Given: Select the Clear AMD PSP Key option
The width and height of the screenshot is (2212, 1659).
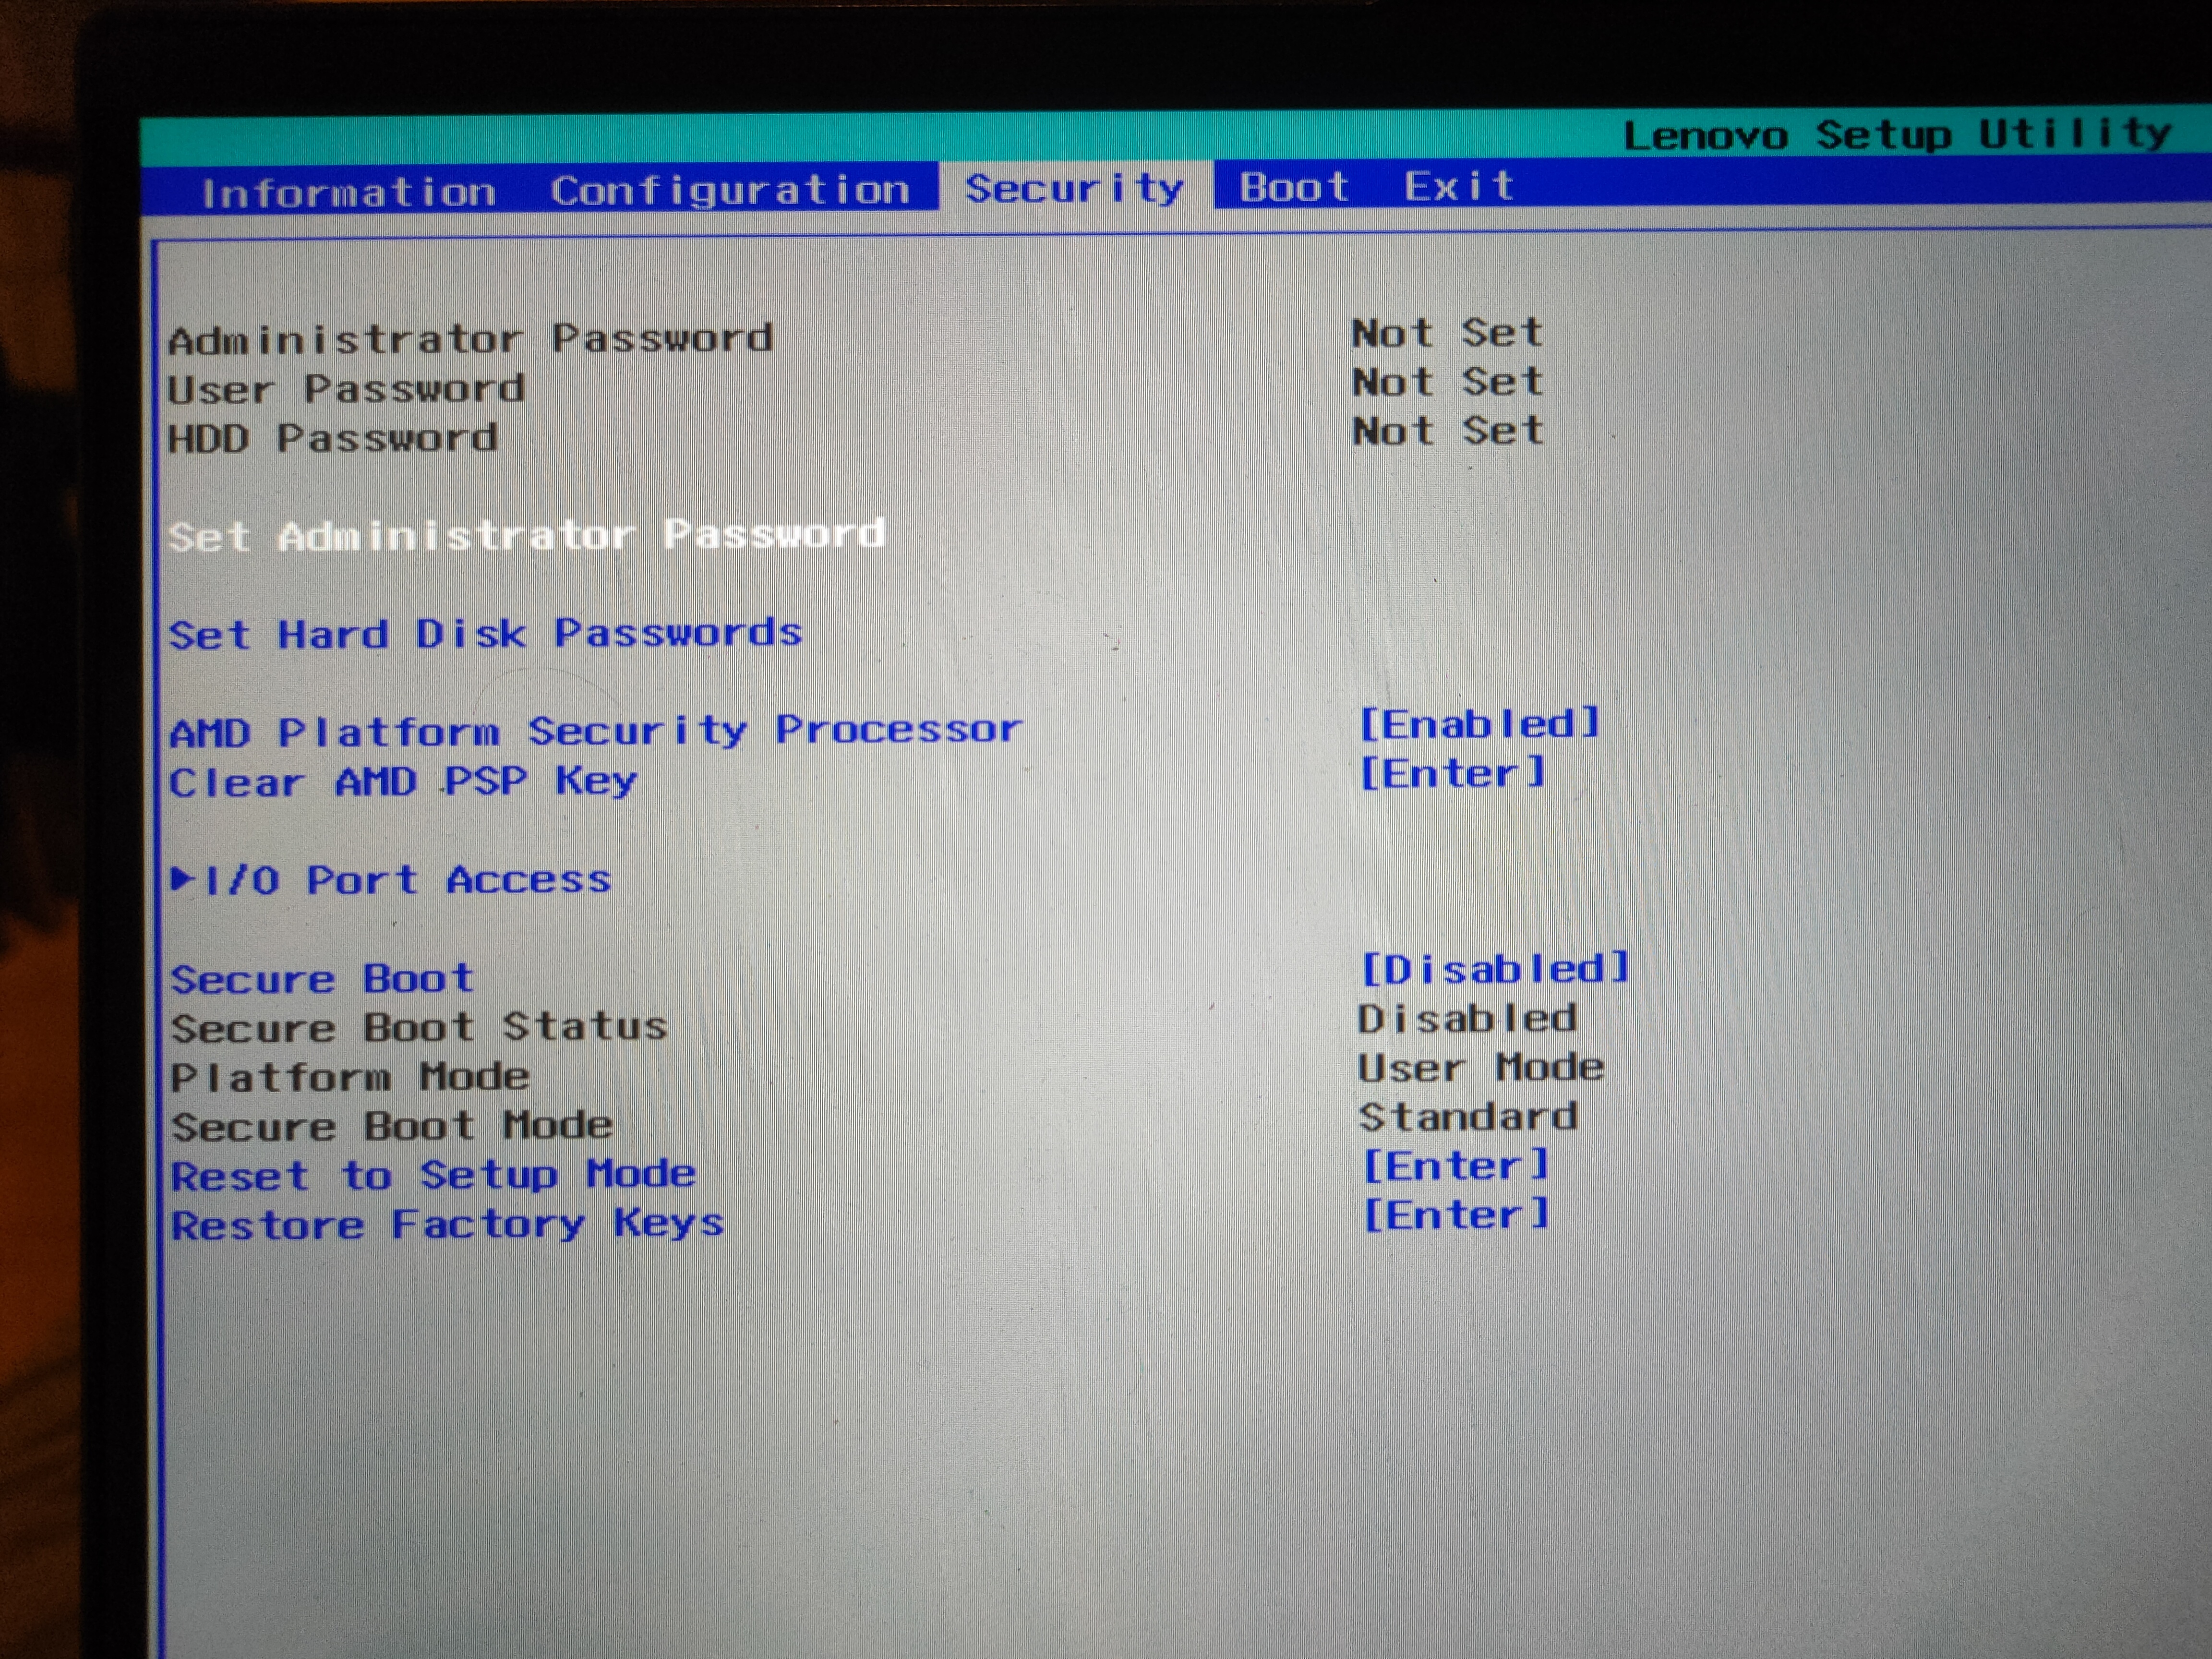Looking at the screenshot, I should (x=402, y=781).
